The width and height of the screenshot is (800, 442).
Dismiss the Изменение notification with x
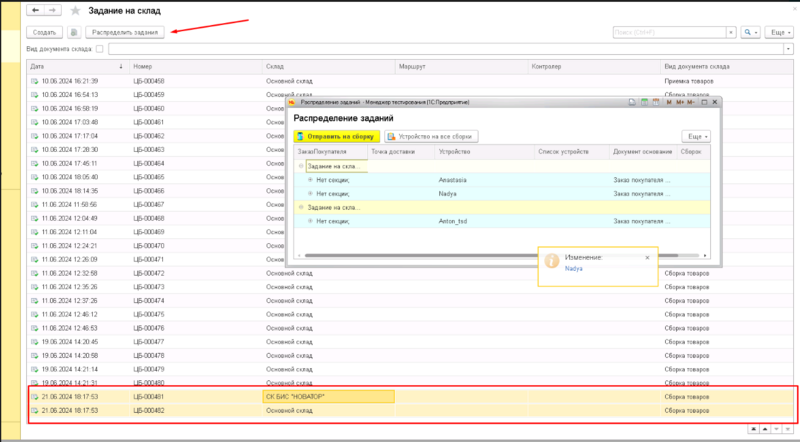click(x=647, y=258)
